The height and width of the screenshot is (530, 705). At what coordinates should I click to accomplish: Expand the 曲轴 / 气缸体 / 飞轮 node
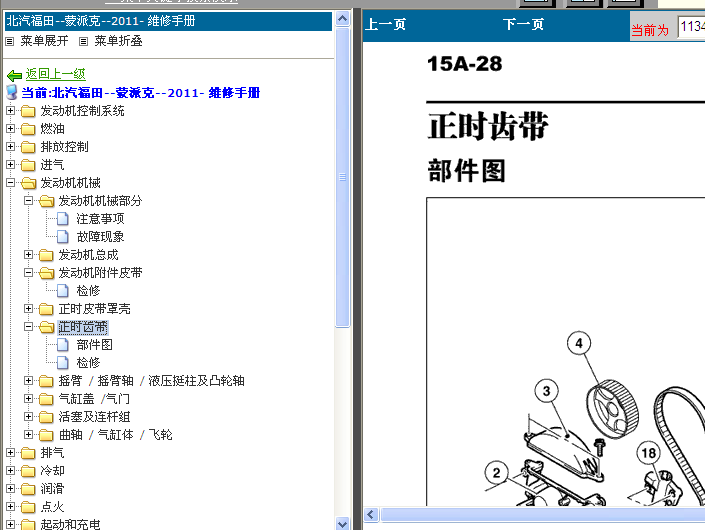28,434
